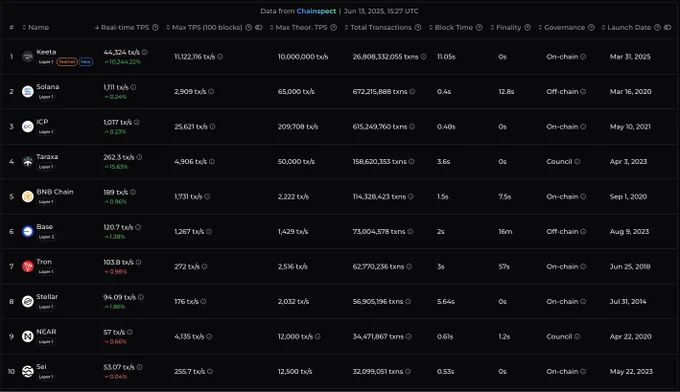Click help icon beside Governance header

[x=591, y=27]
